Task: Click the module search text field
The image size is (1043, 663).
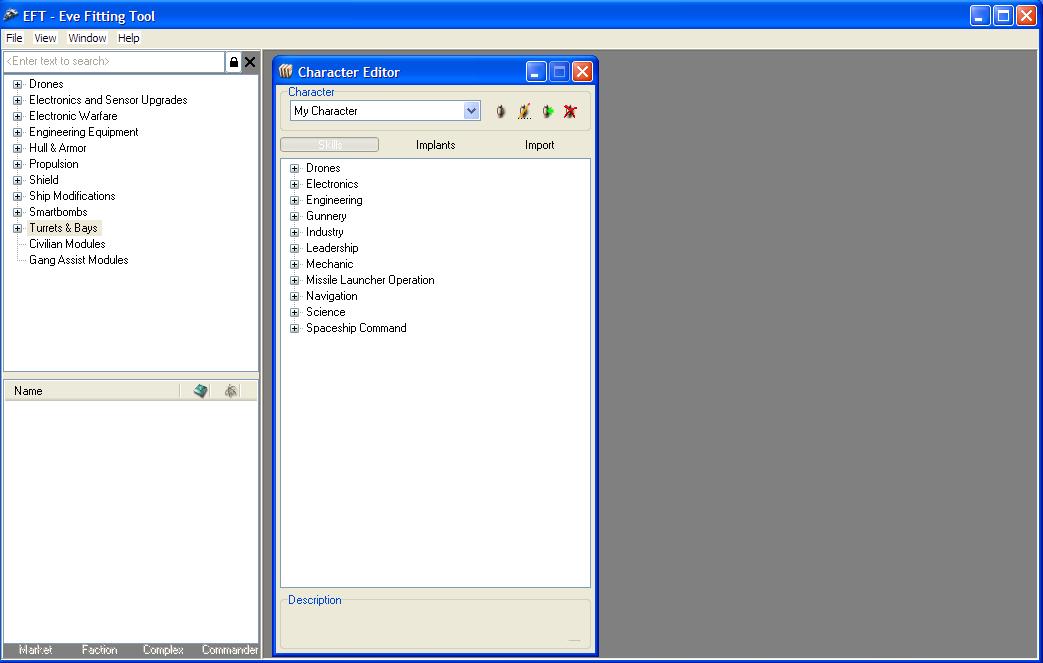Action: point(114,61)
